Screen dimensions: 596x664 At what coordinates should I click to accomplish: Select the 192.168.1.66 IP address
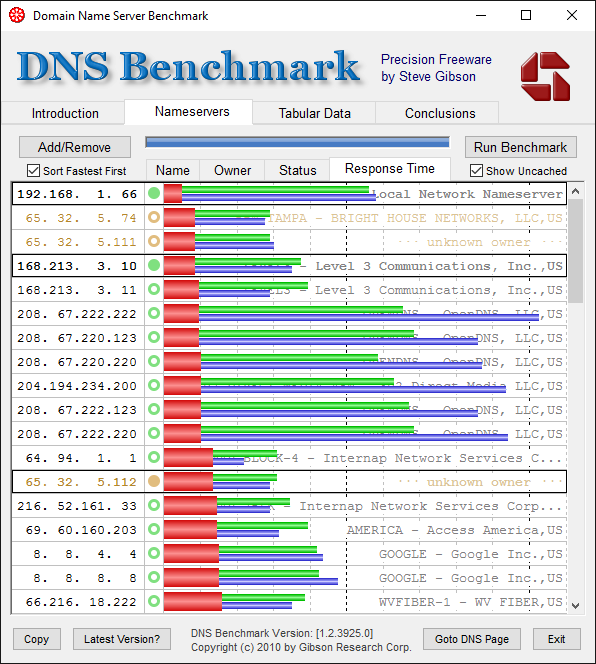77,194
